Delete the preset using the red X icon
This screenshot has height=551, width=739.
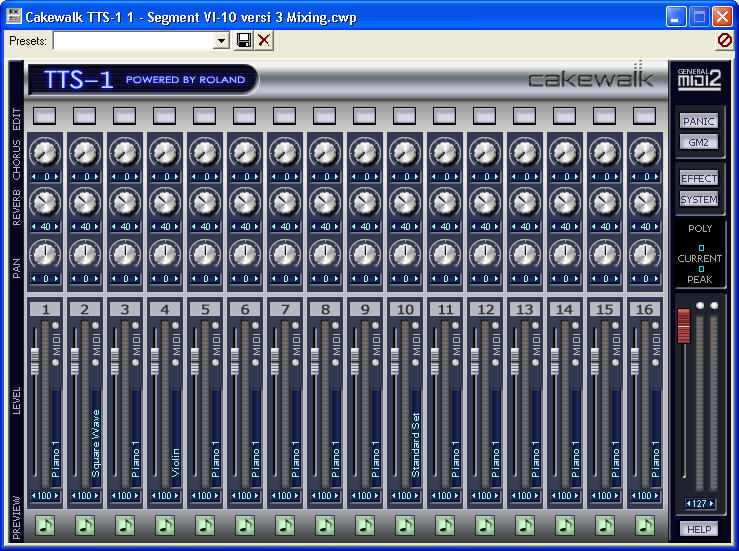264,41
